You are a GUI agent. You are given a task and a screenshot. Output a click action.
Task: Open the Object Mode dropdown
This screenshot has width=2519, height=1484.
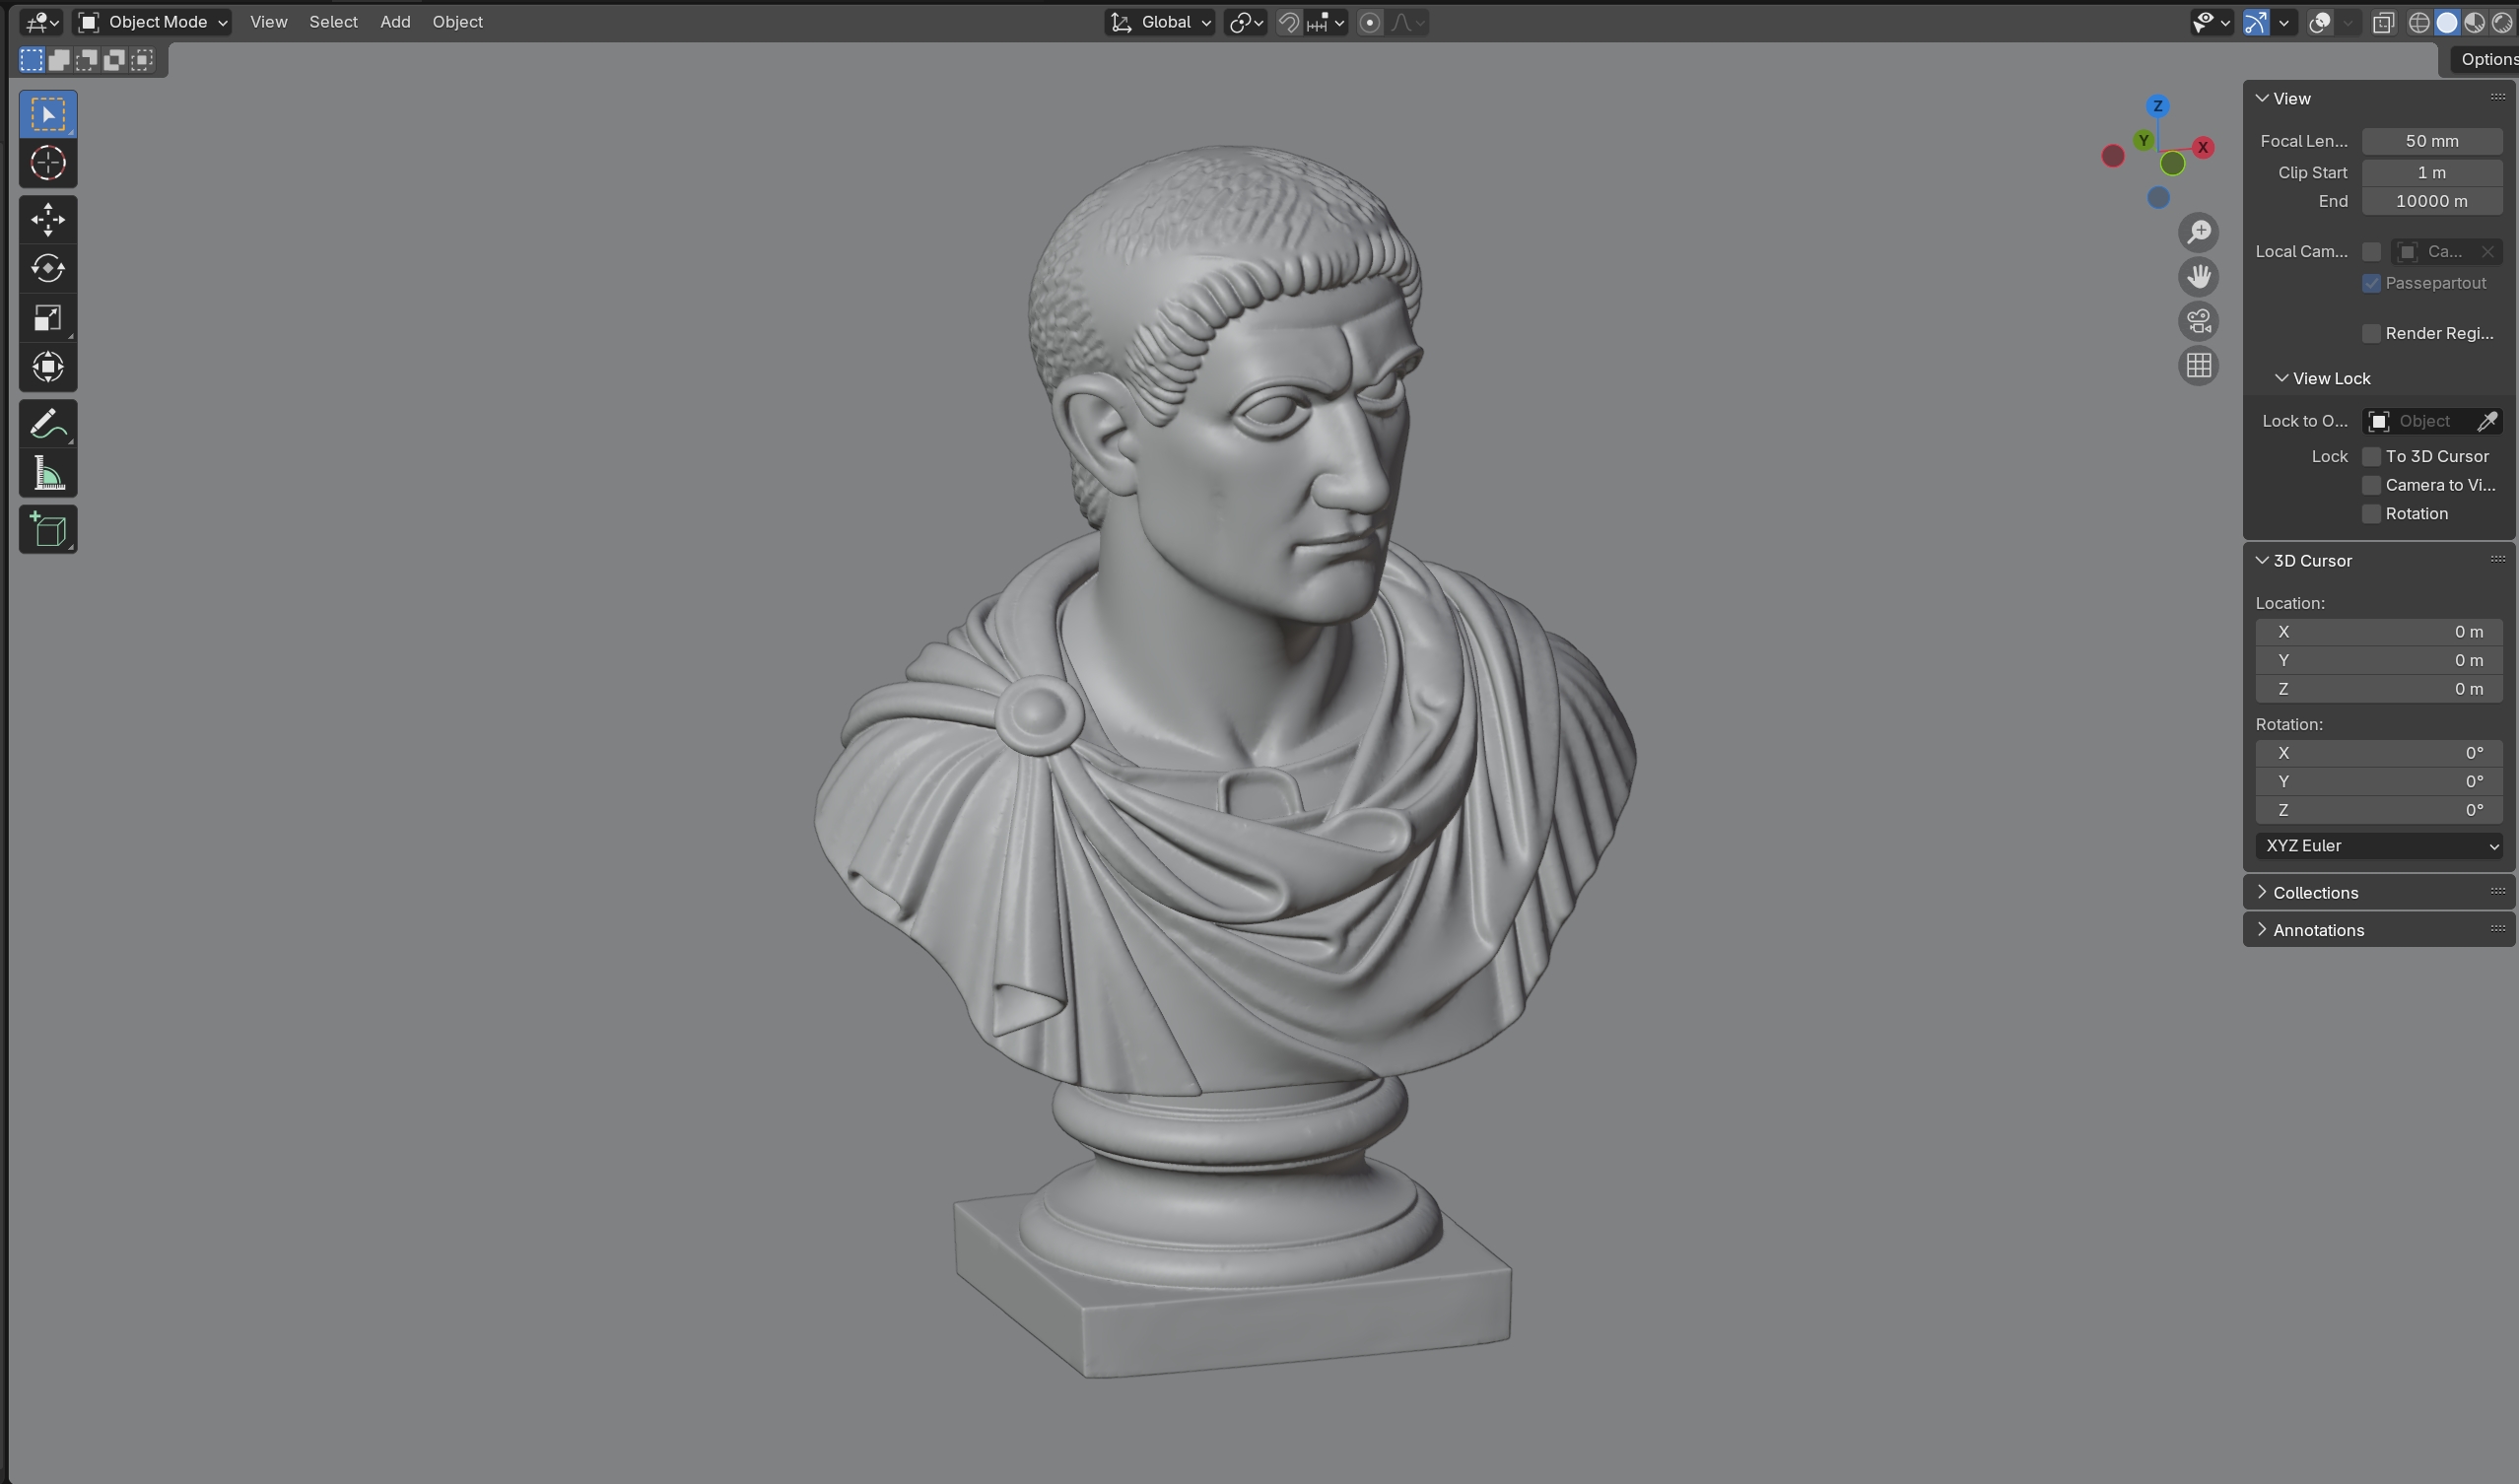pos(153,22)
